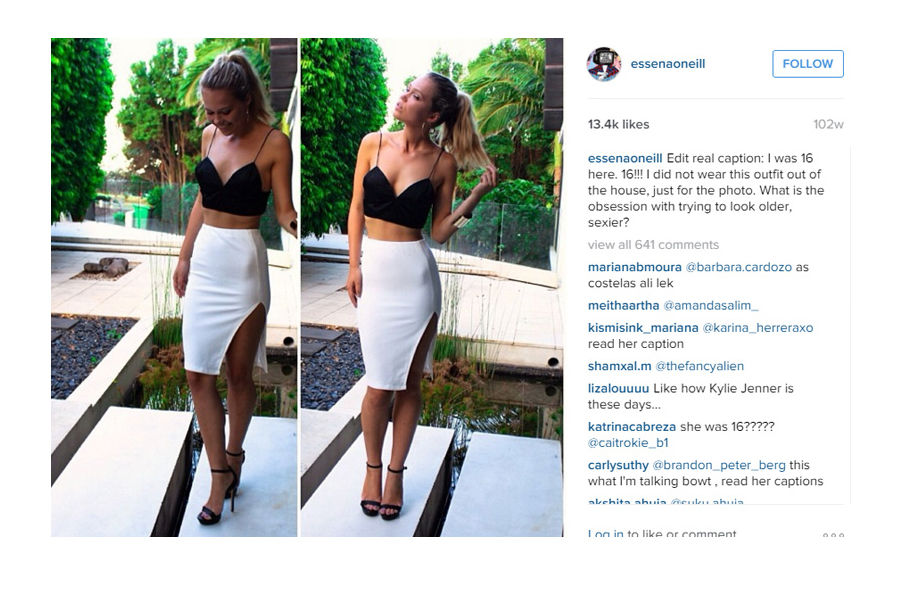Open katrinacabreza's profile
Screen dimensions: 900x600
pos(632,427)
